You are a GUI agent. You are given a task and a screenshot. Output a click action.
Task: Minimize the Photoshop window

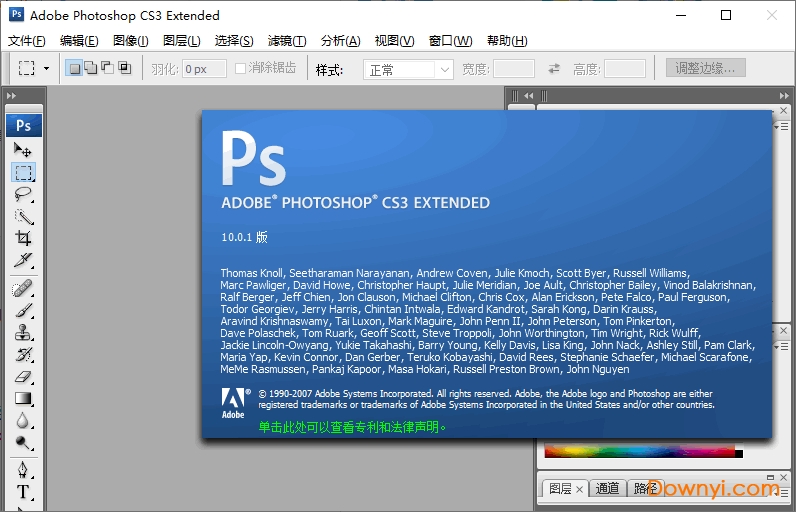coord(681,15)
